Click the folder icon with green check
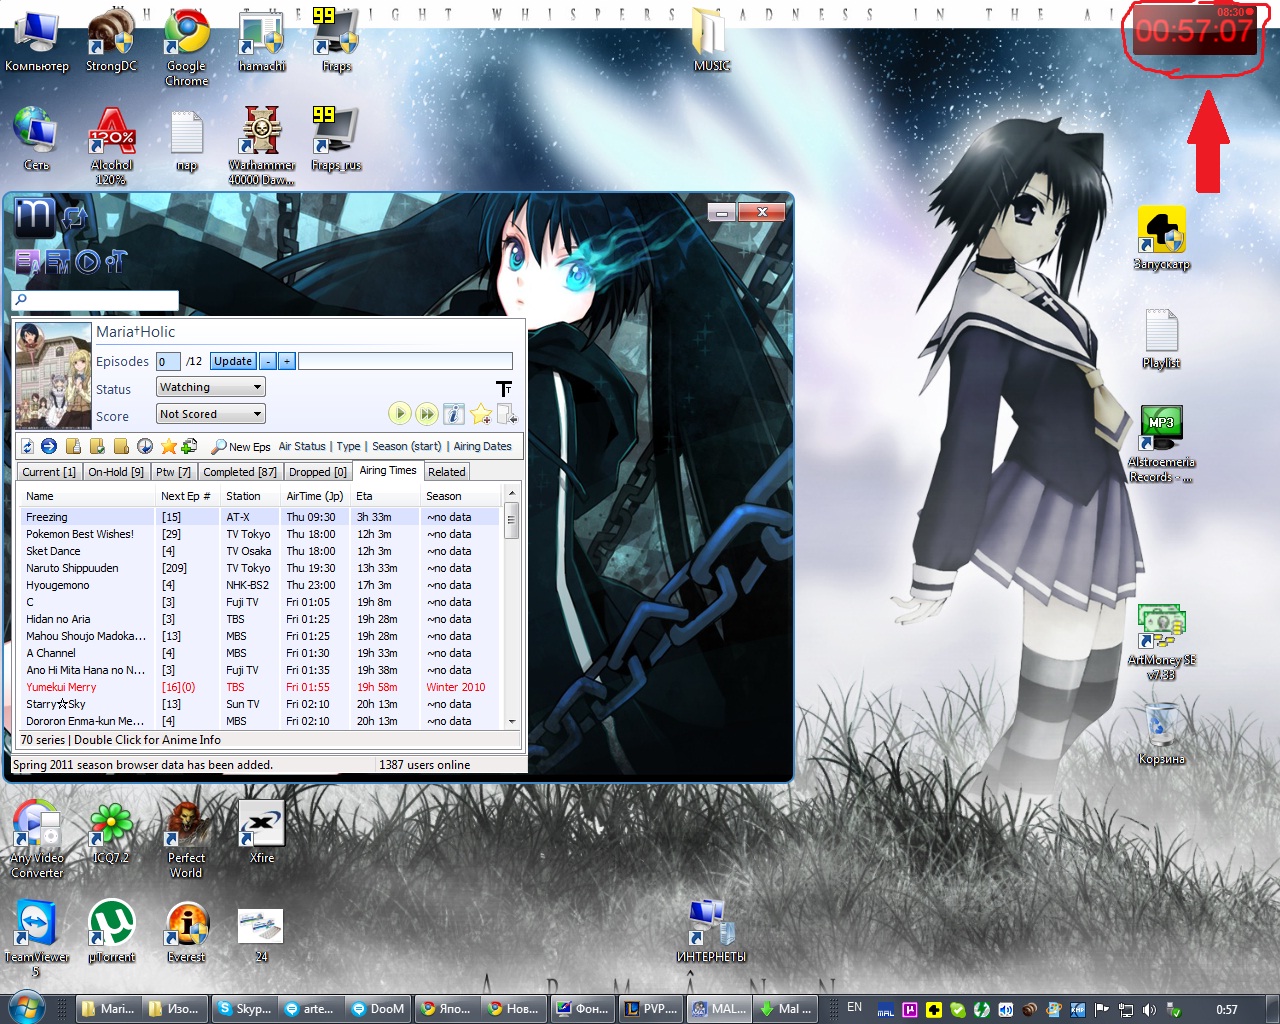Screen dimensions: 1280x1024 point(97,446)
